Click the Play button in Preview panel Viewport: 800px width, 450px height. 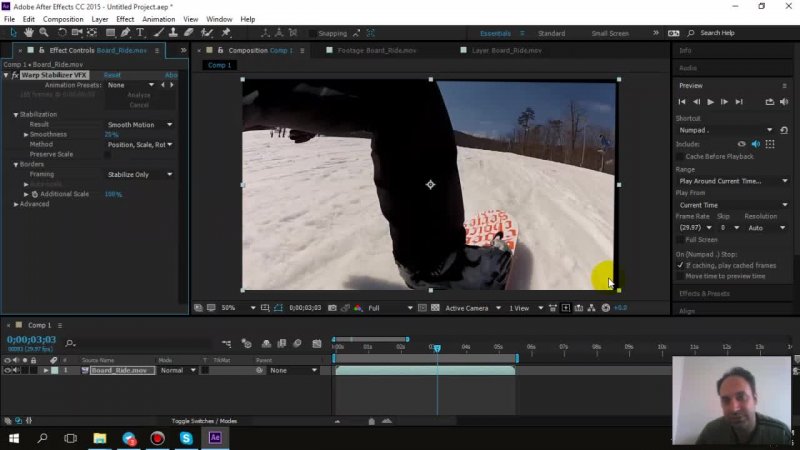pyautogui.click(x=710, y=102)
